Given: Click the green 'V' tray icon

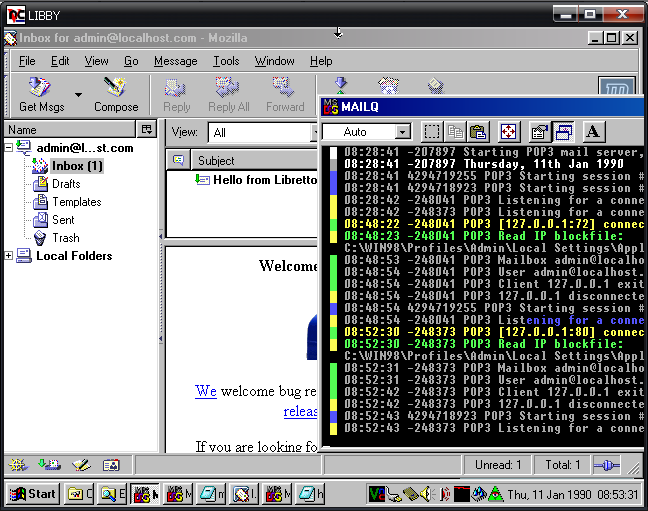Looking at the screenshot, I should click(x=376, y=494).
